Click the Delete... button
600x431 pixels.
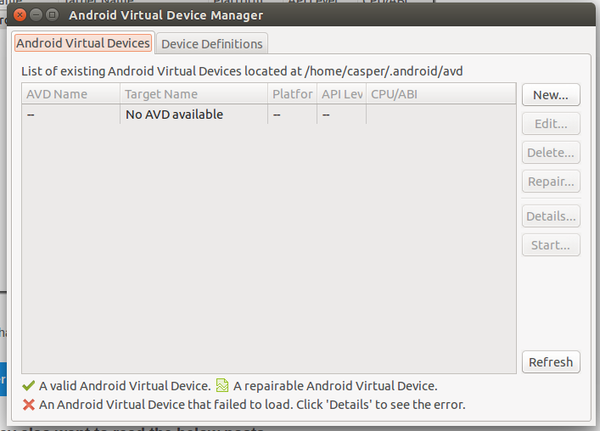click(x=551, y=152)
